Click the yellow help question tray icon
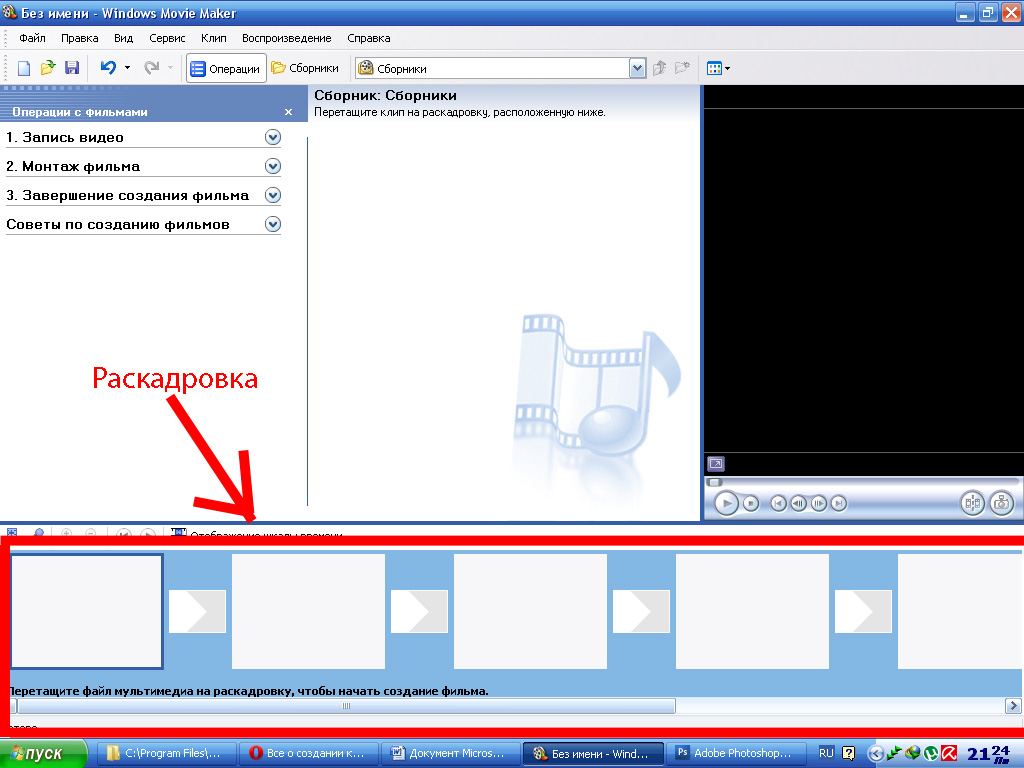 [848, 753]
